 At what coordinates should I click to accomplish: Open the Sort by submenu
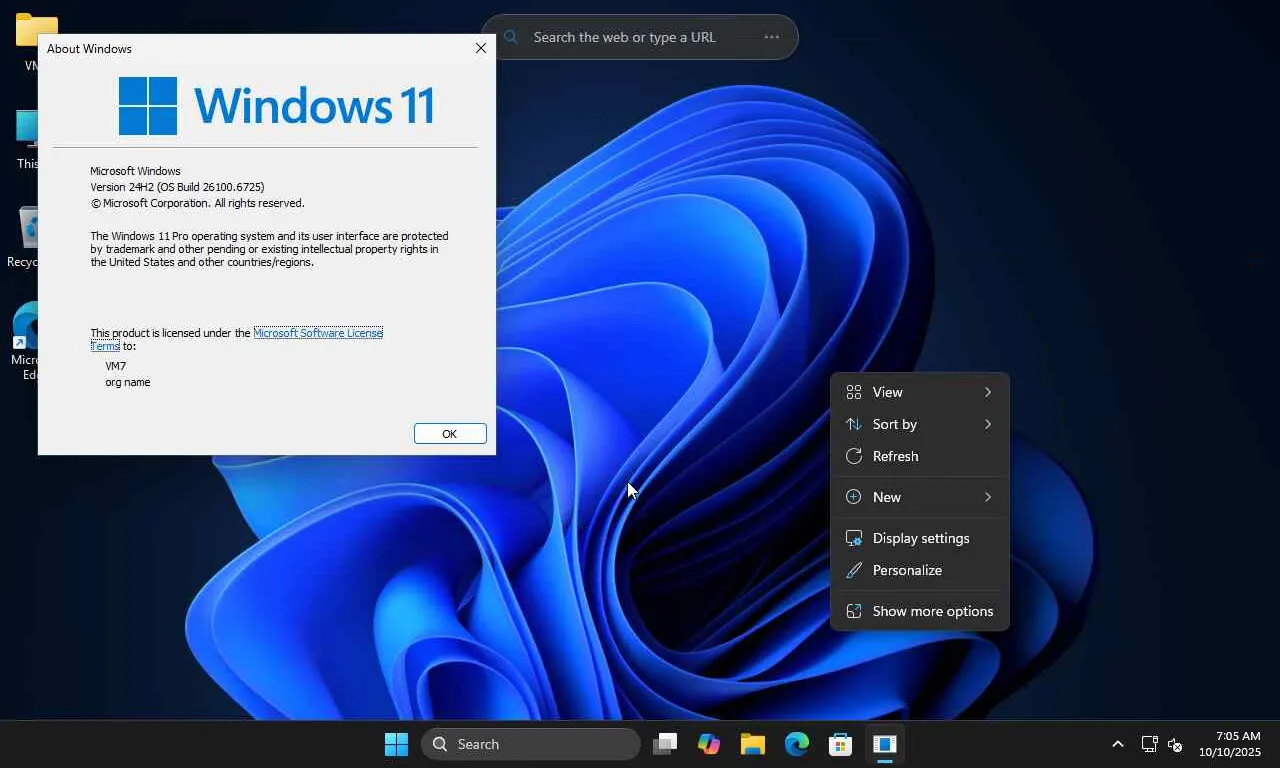click(x=919, y=424)
